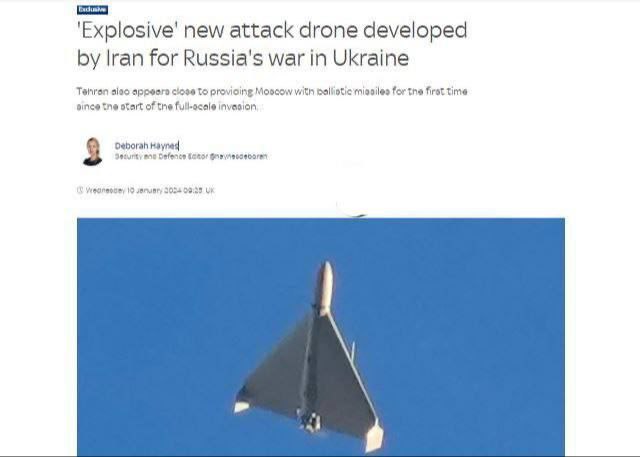The height and width of the screenshot is (457, 640).
Task: Open the Deborah Haynes author link
Action: tap(147, 146)
